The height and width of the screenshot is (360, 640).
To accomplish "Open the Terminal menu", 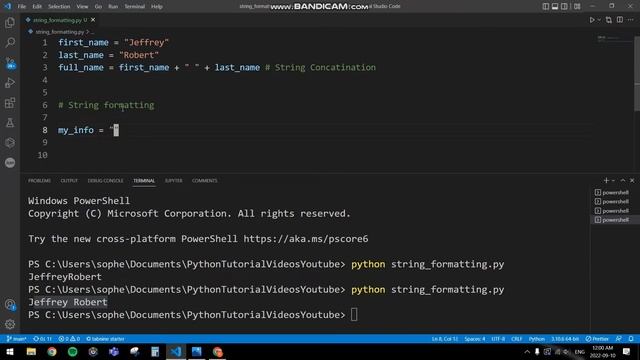I will [x=134, y=7].
